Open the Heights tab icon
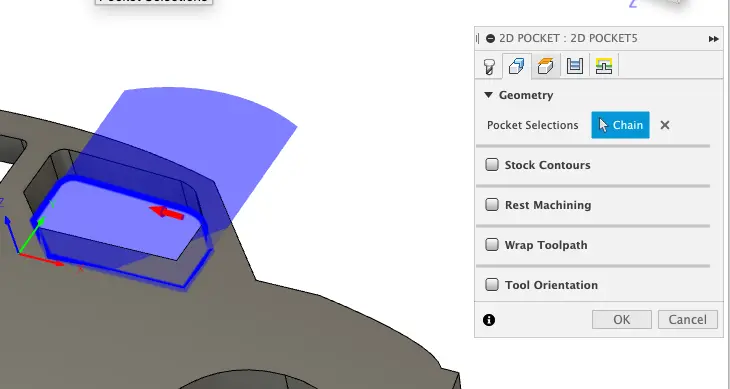Screen dimensions: 730x389 (x=546, y=66)
